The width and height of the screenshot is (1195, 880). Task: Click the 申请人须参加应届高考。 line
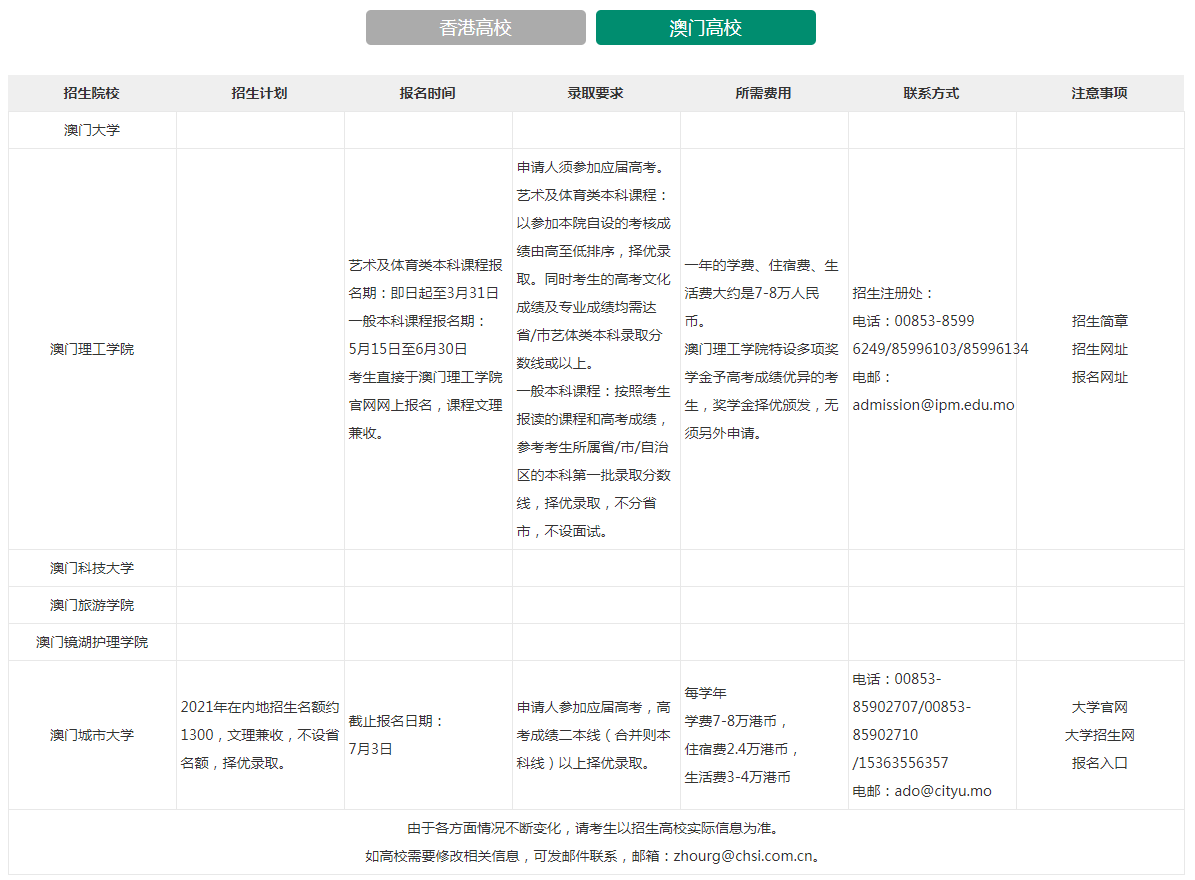(592, 168)
